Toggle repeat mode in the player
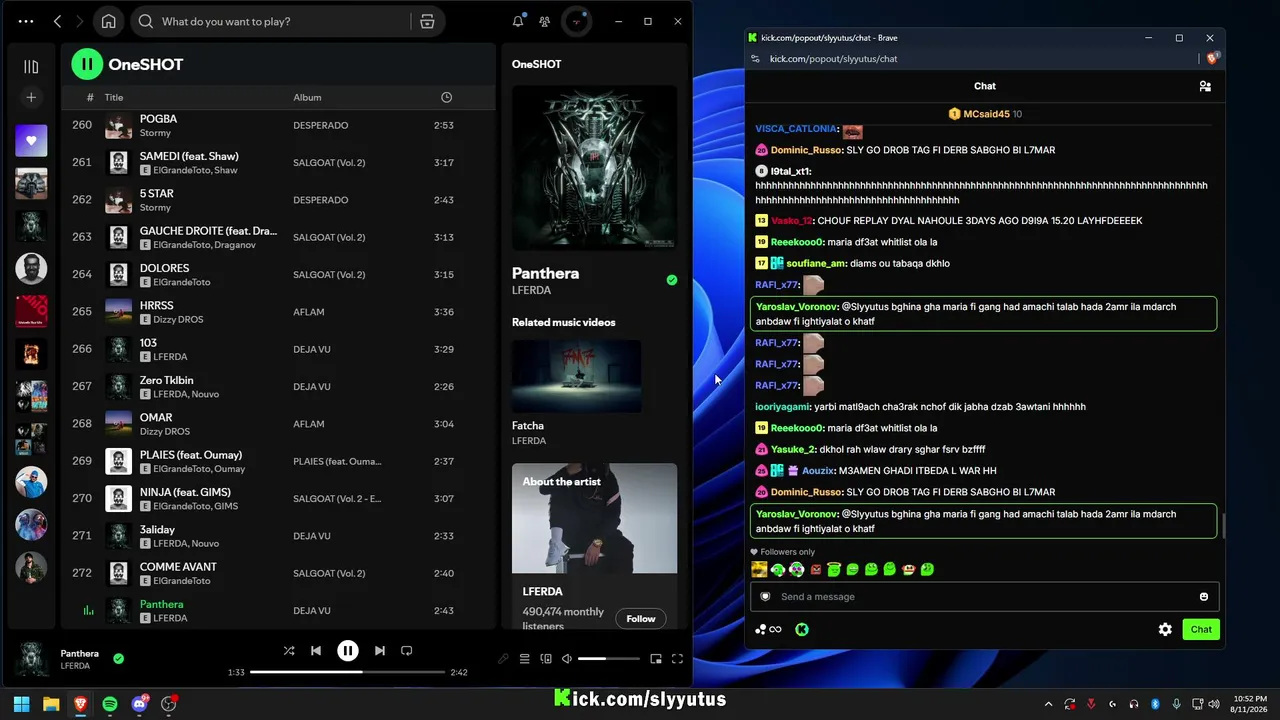The height and width of the screenshot is (720, 1280). pos(406,651)
